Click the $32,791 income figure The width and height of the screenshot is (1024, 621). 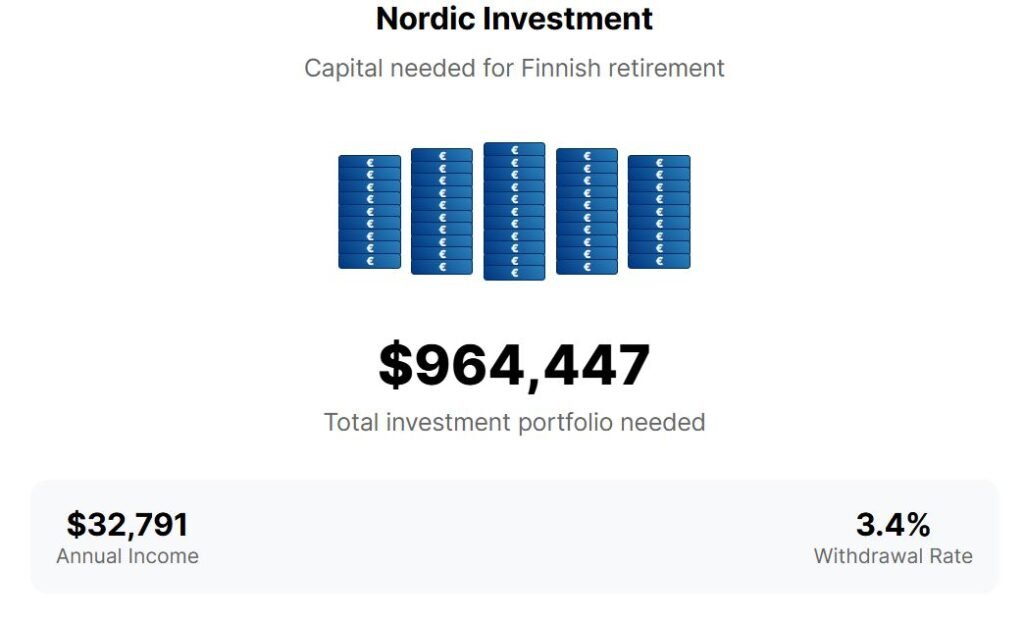pyautogui.click(x=127, y=525)
